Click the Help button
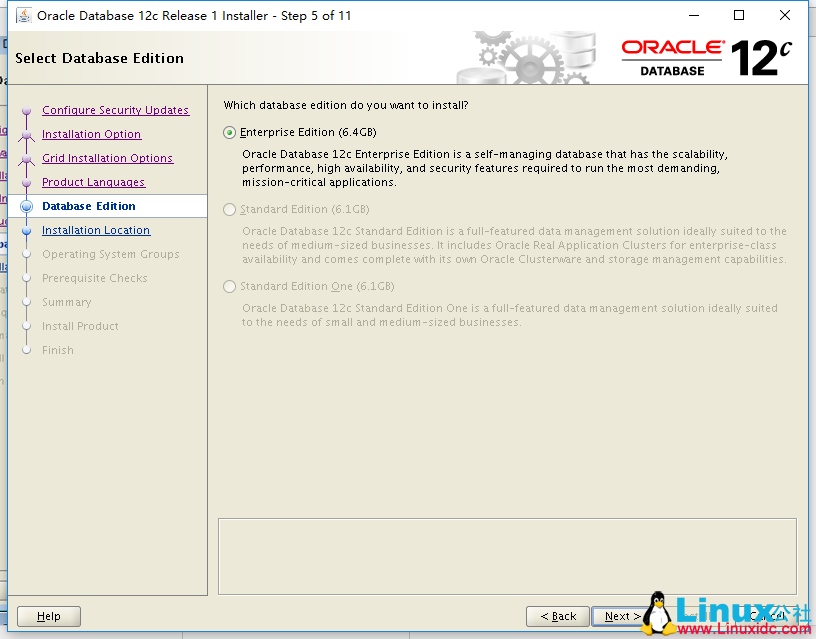The image size is (816, 639). click(x=48, y=616)
